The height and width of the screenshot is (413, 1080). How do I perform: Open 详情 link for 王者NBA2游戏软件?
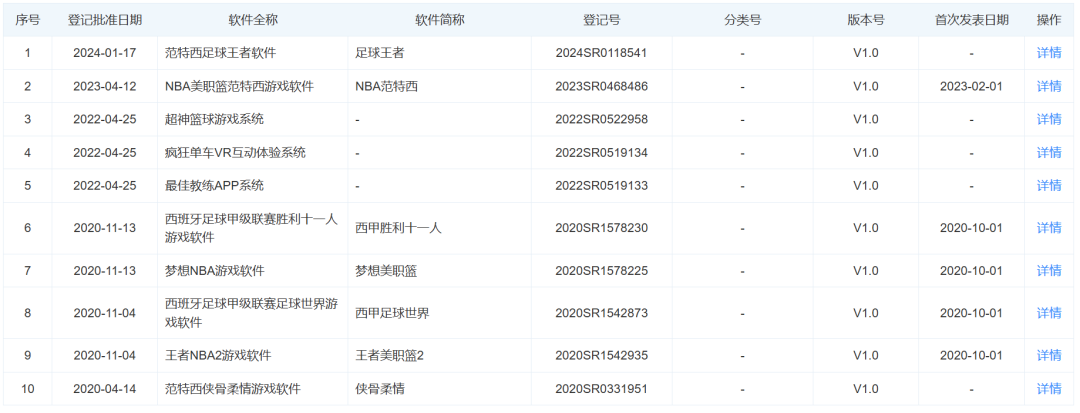[x=1049, y=356]
